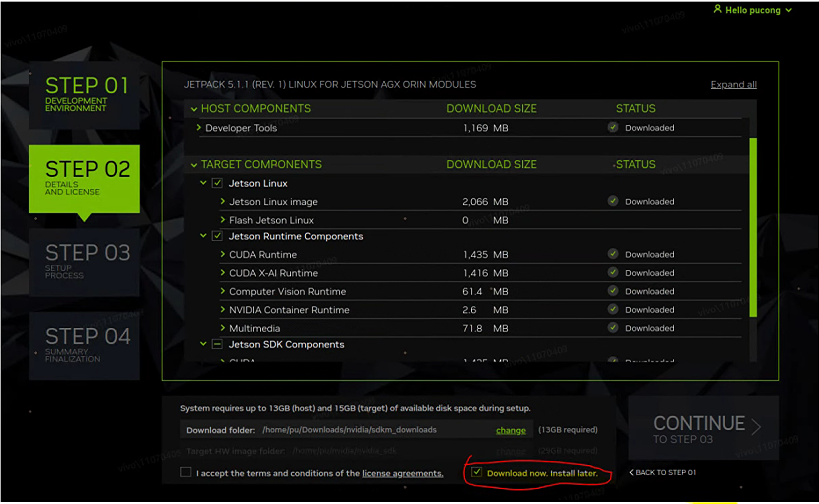This screenshot has width=819, height=504.
Task: Click the Downloaded status checkmark for Developer Tools
Action: (x=613, y=127)
